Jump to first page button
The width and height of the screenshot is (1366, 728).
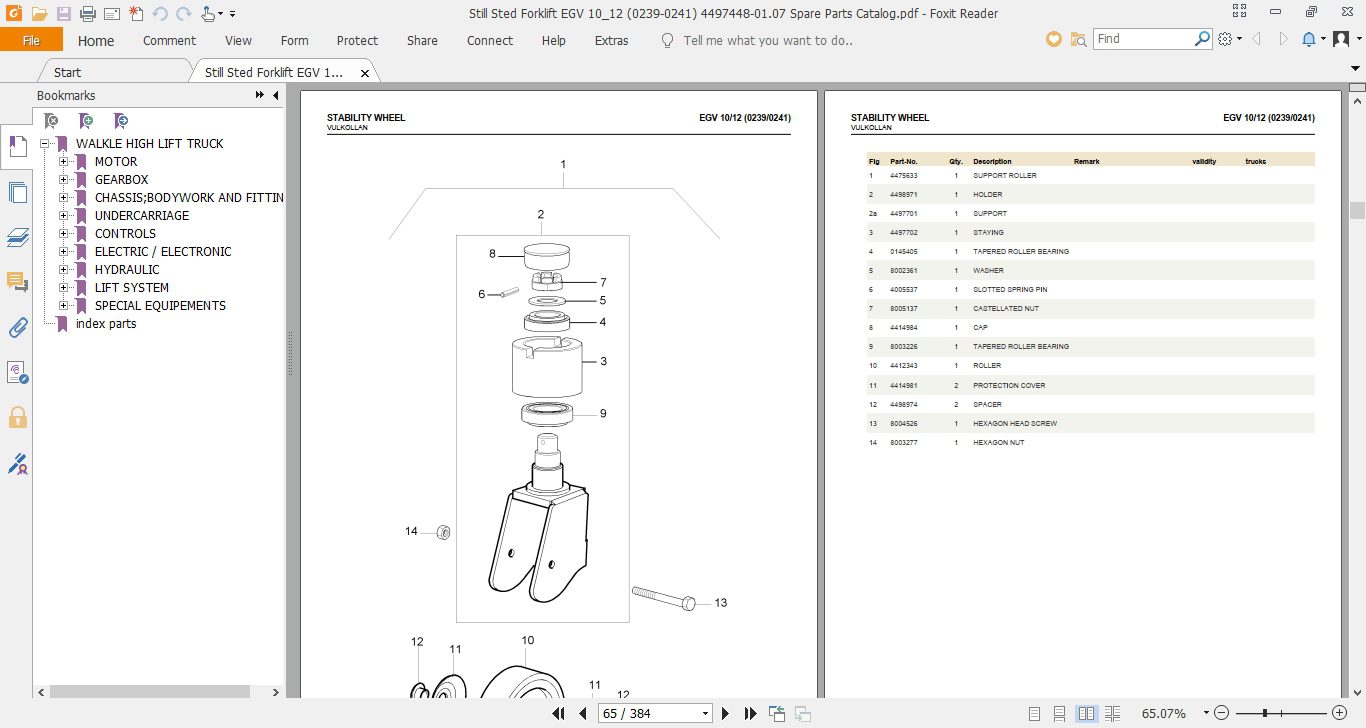coord(561,713)
